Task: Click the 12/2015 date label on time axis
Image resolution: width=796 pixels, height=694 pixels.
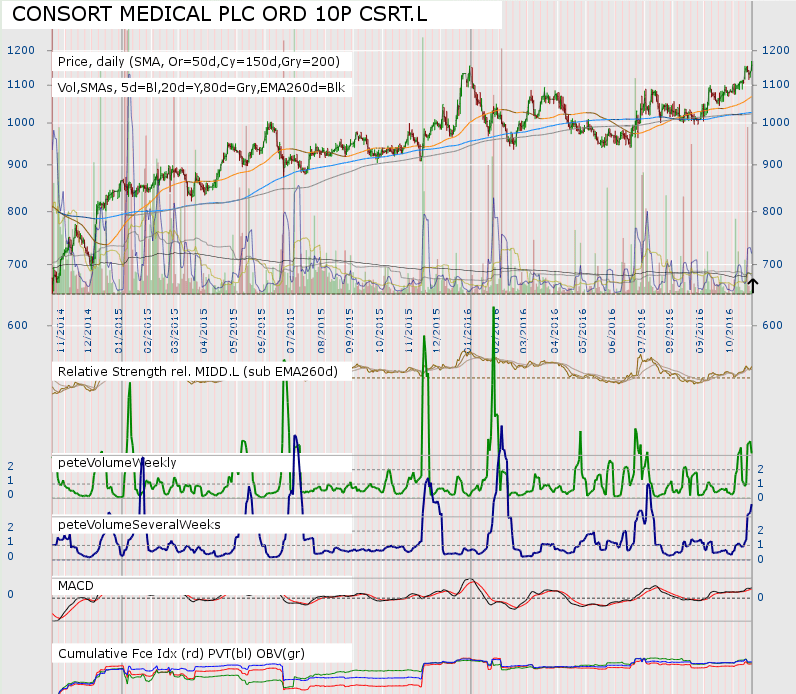Action: 436,331
